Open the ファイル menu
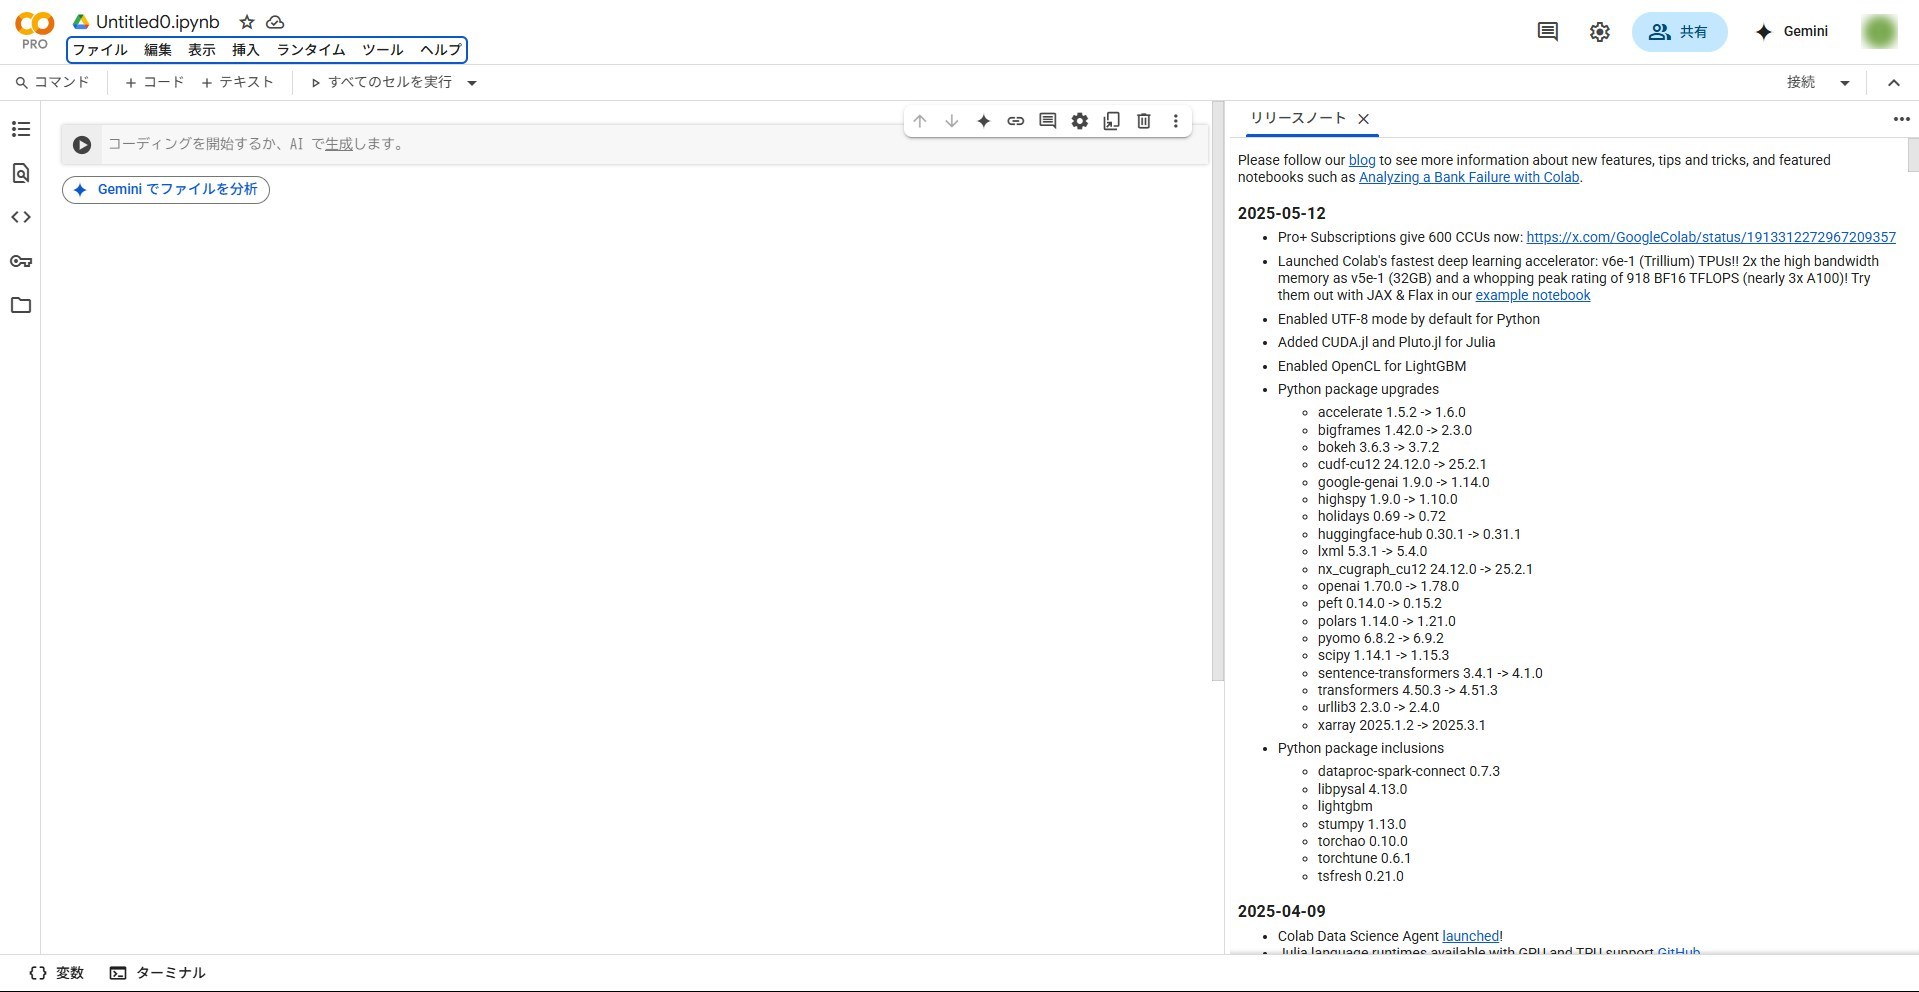Image resolution: width=1919 pixels, height=992 pixels. [99, 50]
